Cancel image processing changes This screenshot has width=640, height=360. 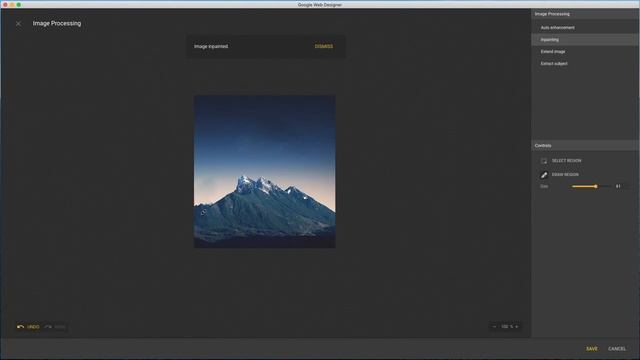pyautogui.click(x=617, y=349)
